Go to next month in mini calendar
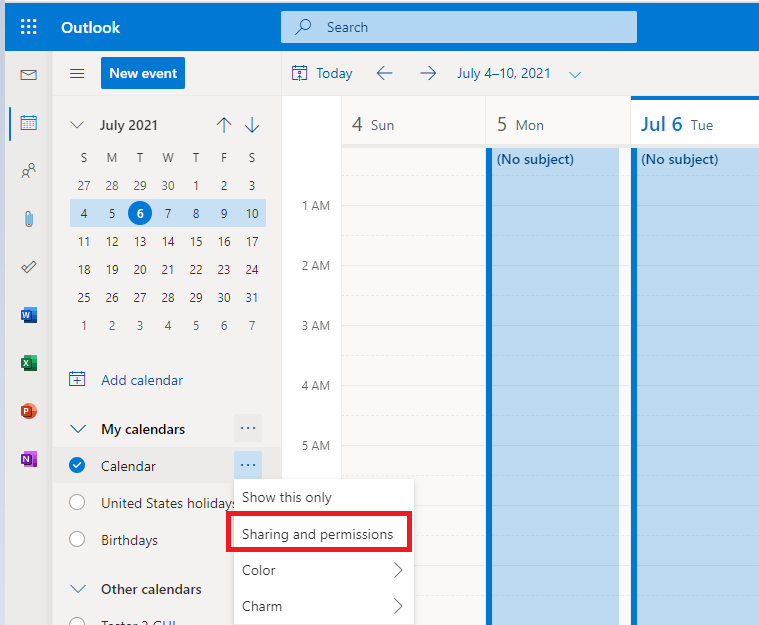Image resolution: width=759 pixels, height=625 pixels. tap(252, 125)
